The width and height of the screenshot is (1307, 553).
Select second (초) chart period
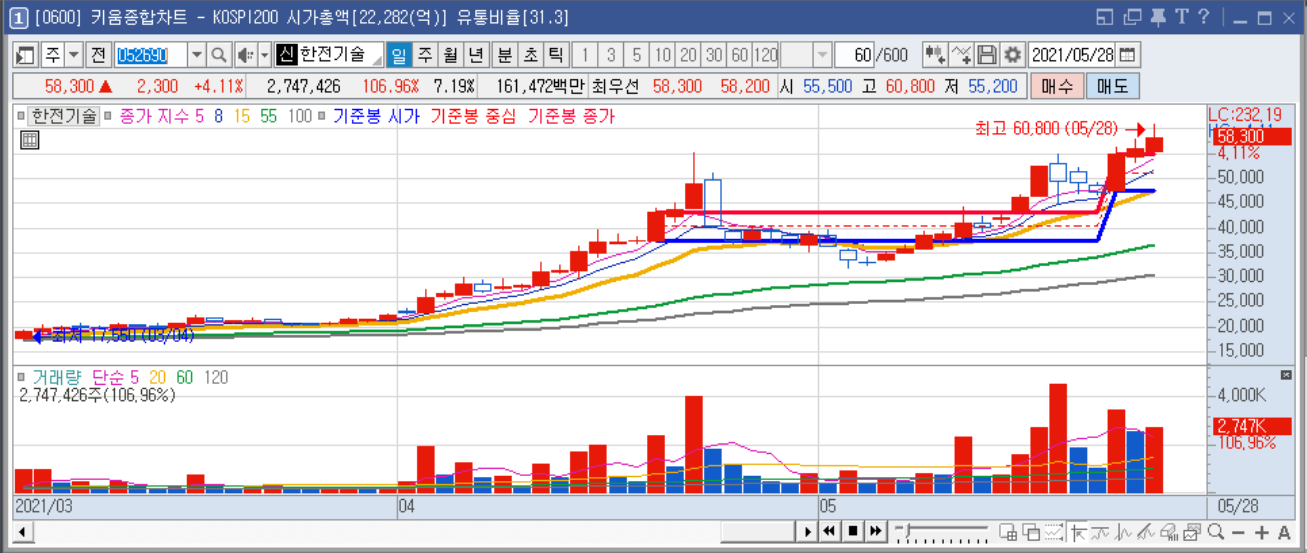(x=531, y=54)
